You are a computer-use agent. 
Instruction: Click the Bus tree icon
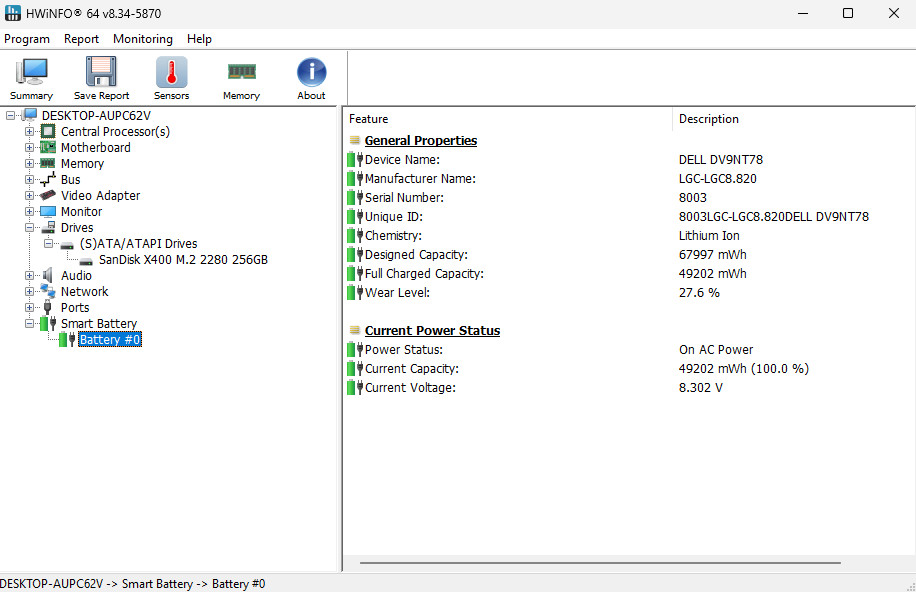pyautogui.click(x=48, y=179)
